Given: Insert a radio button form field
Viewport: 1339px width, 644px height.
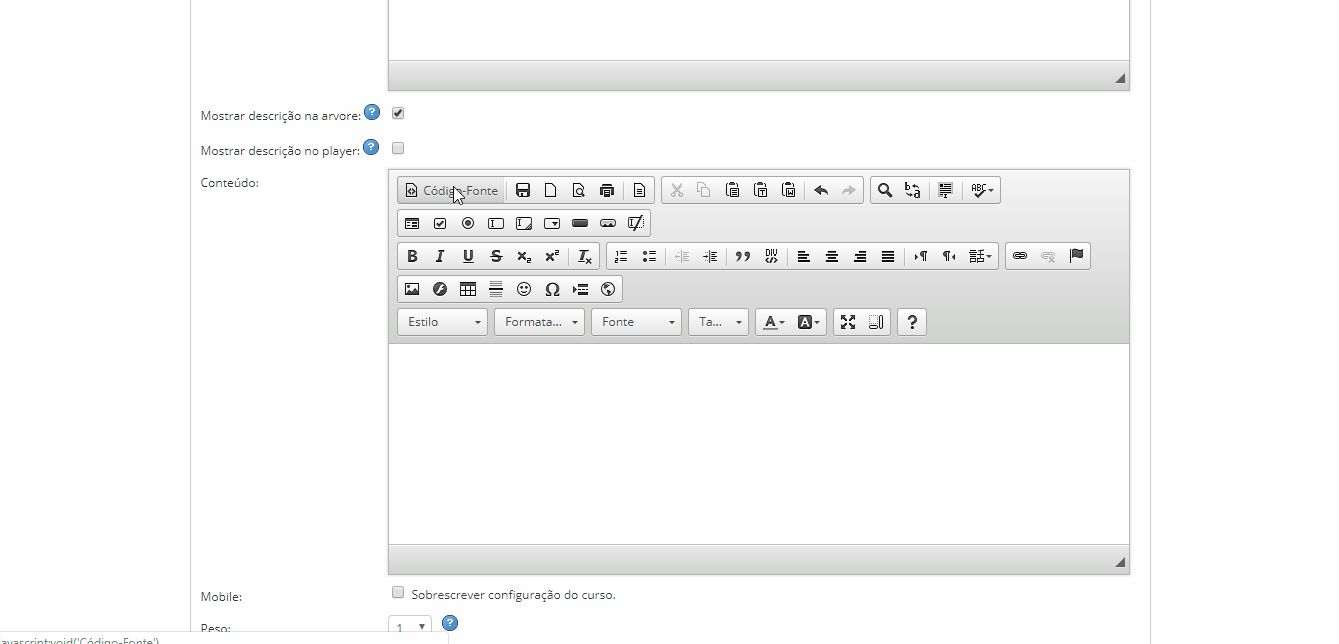Looking at the screenshot, I should [468, 223].
